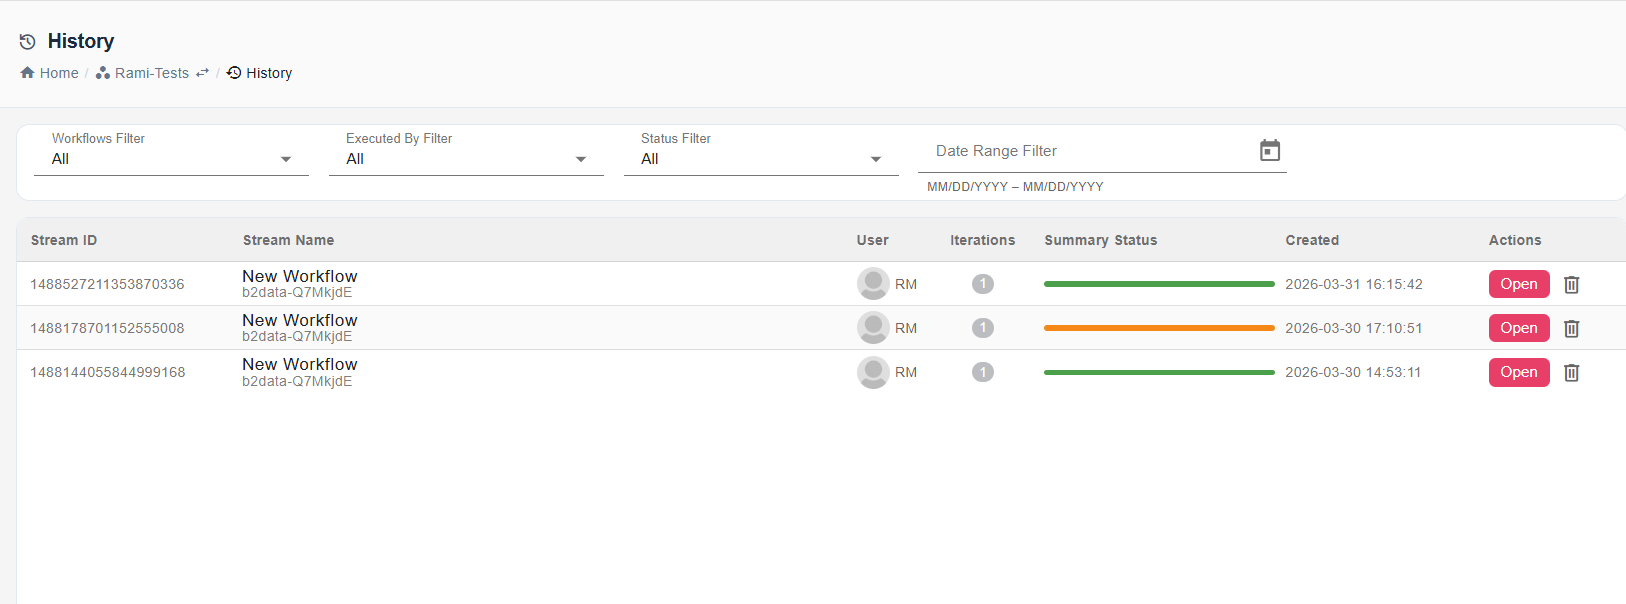The height and width of the screenshot is (604, 1626).
Task: Click the Actions column header
Action: [x=1515, y=240]
